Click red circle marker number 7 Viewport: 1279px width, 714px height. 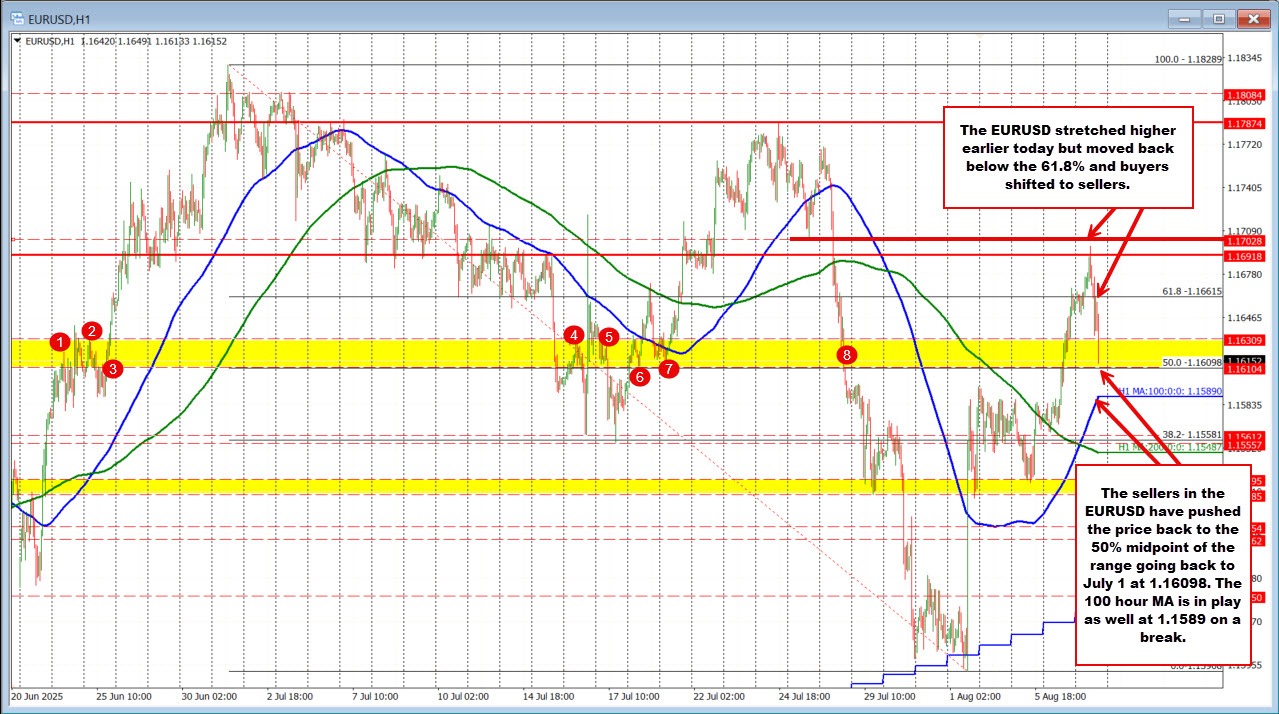(x=669, y=368)
